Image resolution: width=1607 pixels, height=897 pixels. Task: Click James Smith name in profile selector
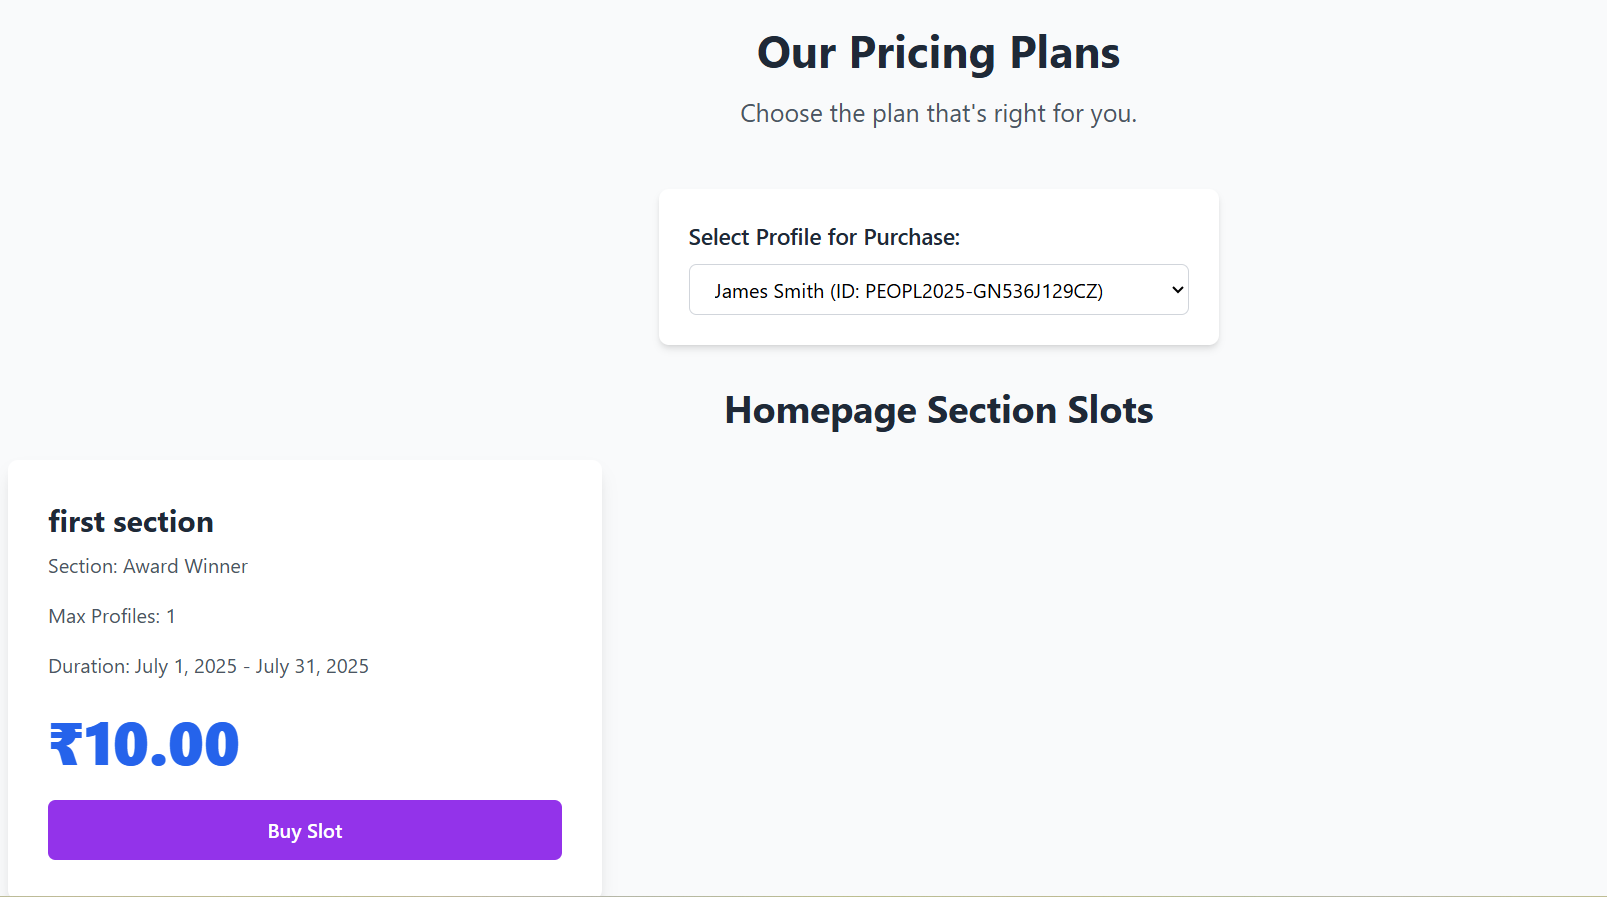[x=768, y=291]
